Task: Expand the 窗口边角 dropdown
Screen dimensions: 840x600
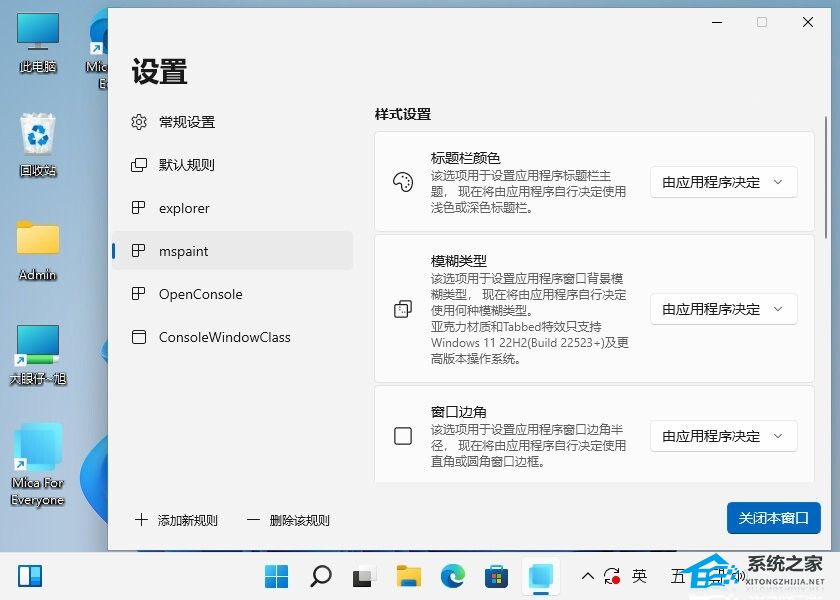Action: click(723, 436)
